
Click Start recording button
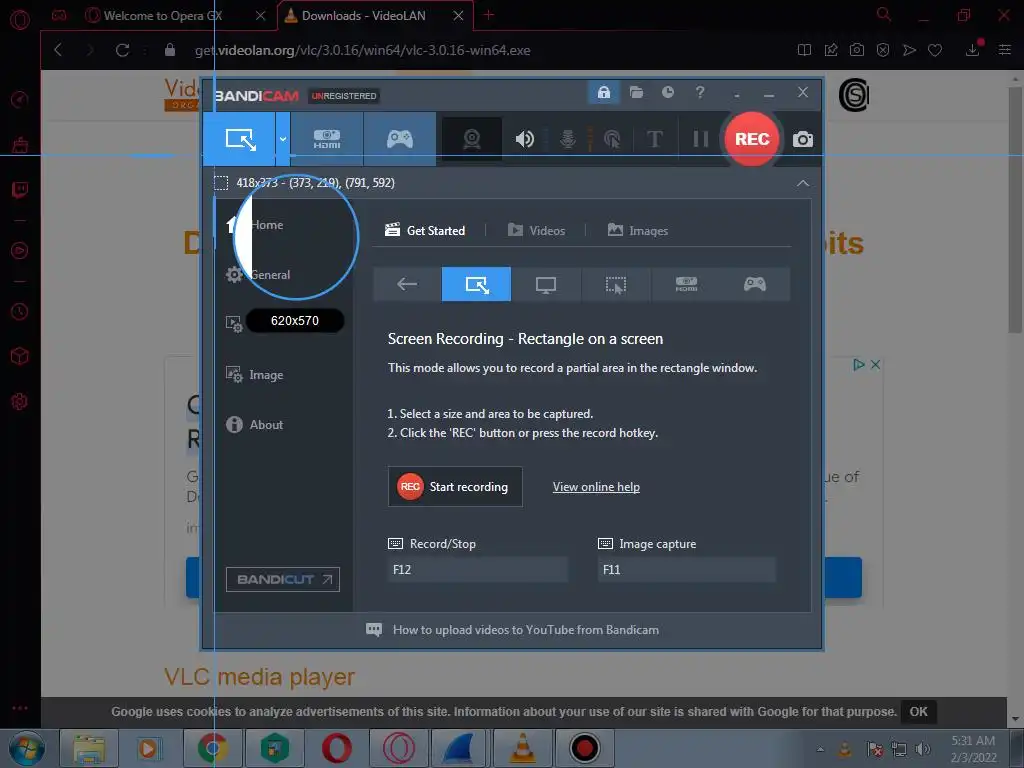point(455,487)
